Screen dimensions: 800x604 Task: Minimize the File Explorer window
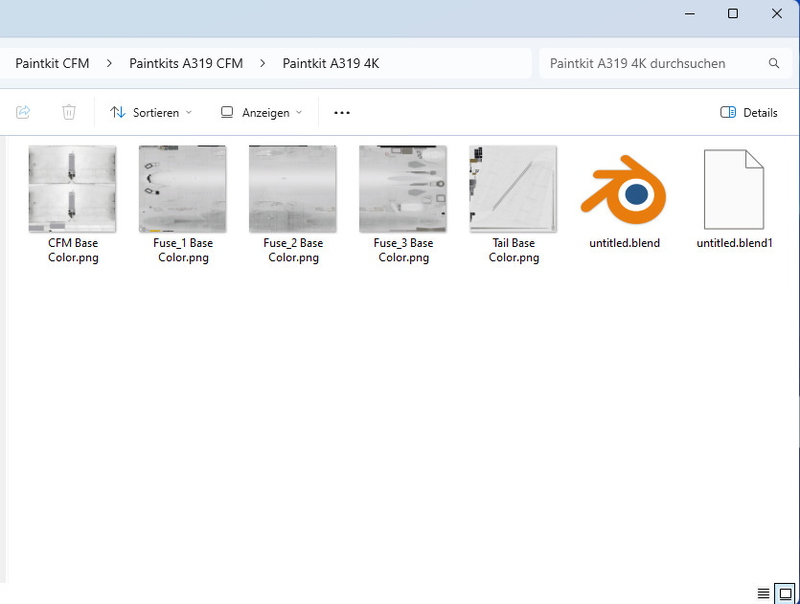pyautogui.click(x=690, y=14)
